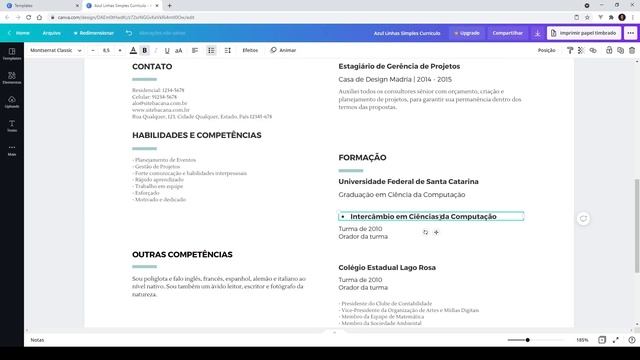Viewport: 640px width, 360px height.
Task: Bookmark page with star icon
Action: tap(587, 17)
